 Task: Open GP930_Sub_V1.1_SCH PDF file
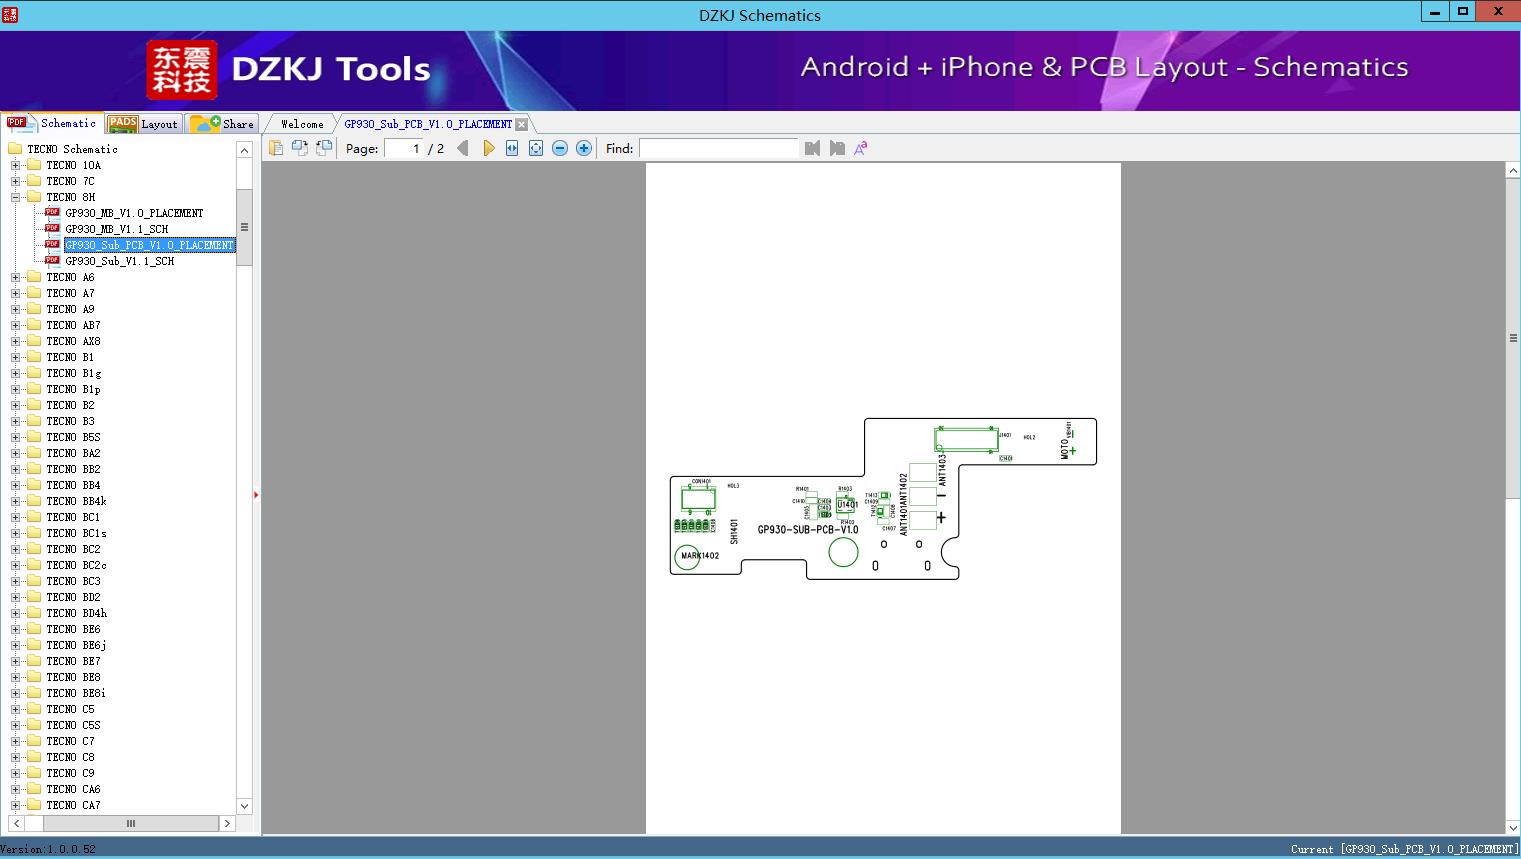pos(120,261)
